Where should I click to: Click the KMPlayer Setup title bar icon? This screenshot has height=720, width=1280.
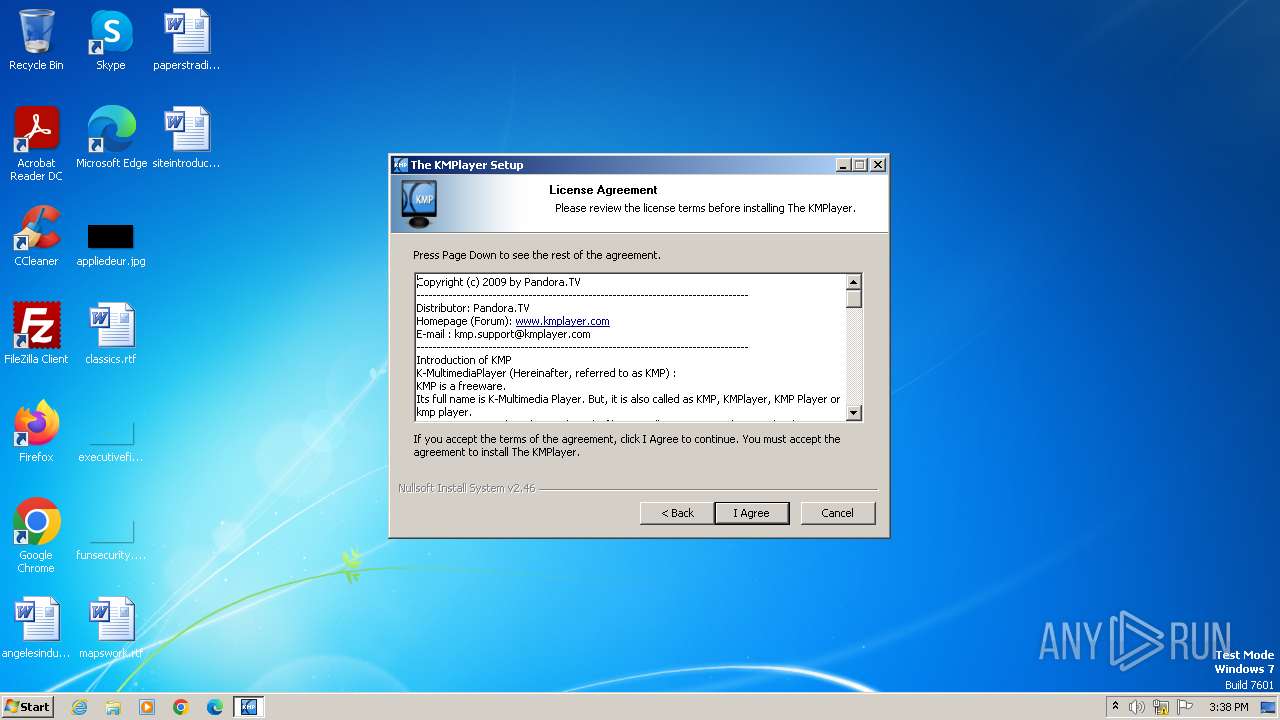400,165
